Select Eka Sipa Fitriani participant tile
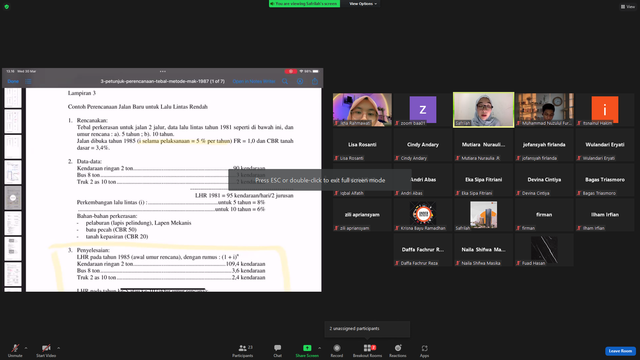This screenshot has width=640, height=360. pyautogui.click(x=483, y=180)
